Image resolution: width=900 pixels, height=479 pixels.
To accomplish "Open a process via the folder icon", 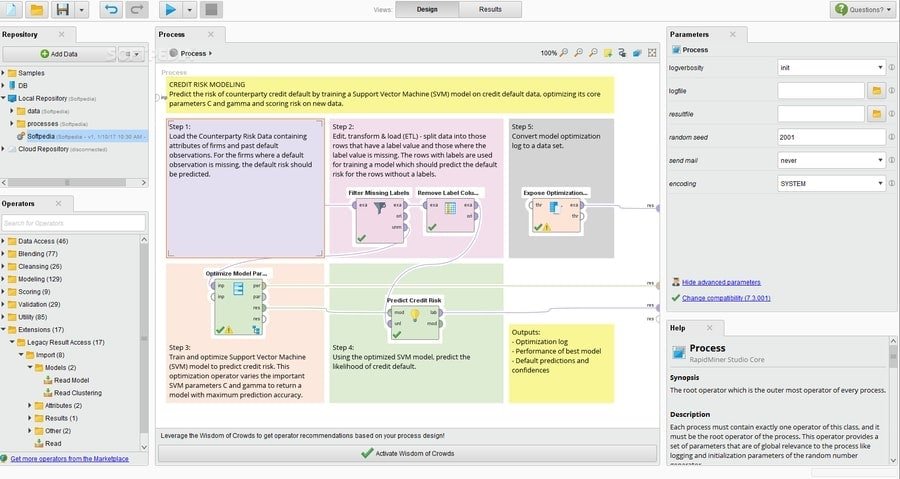I will 36,10.
